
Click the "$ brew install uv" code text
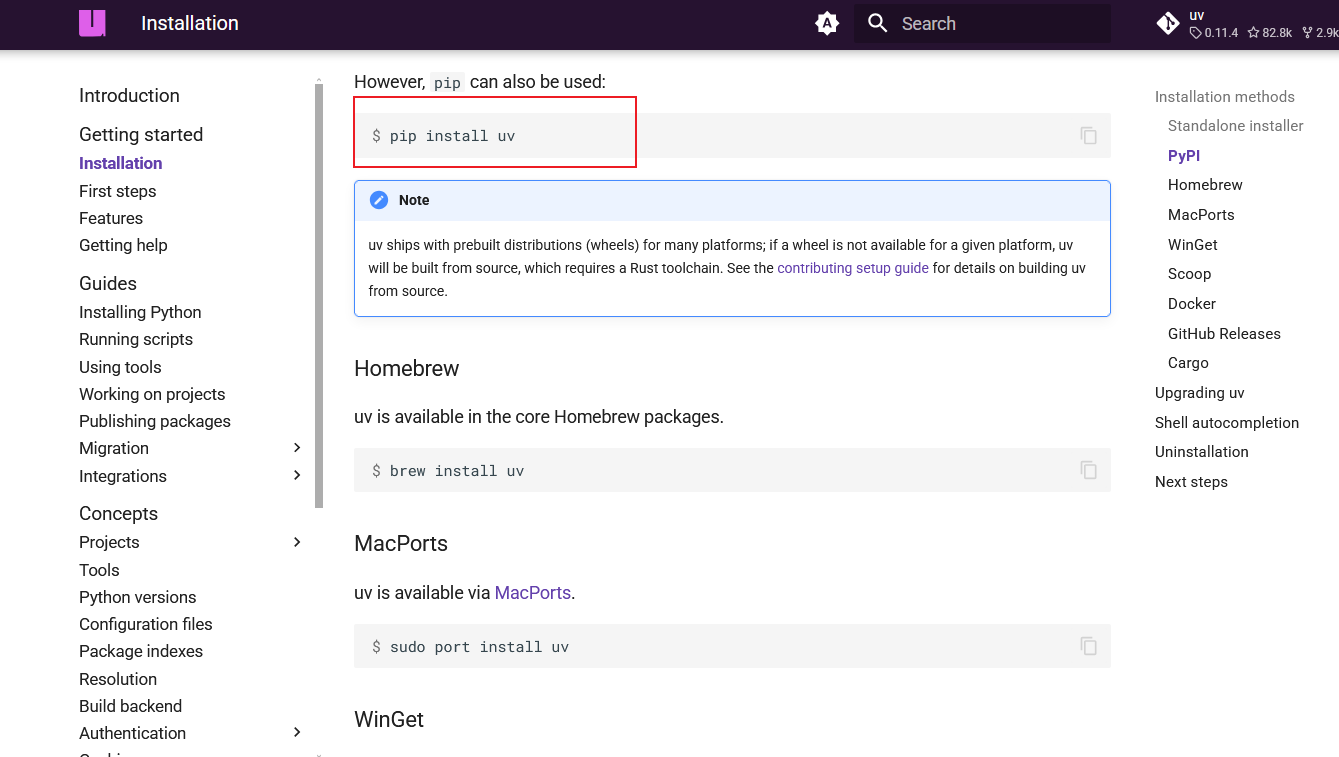click(448, 471)
